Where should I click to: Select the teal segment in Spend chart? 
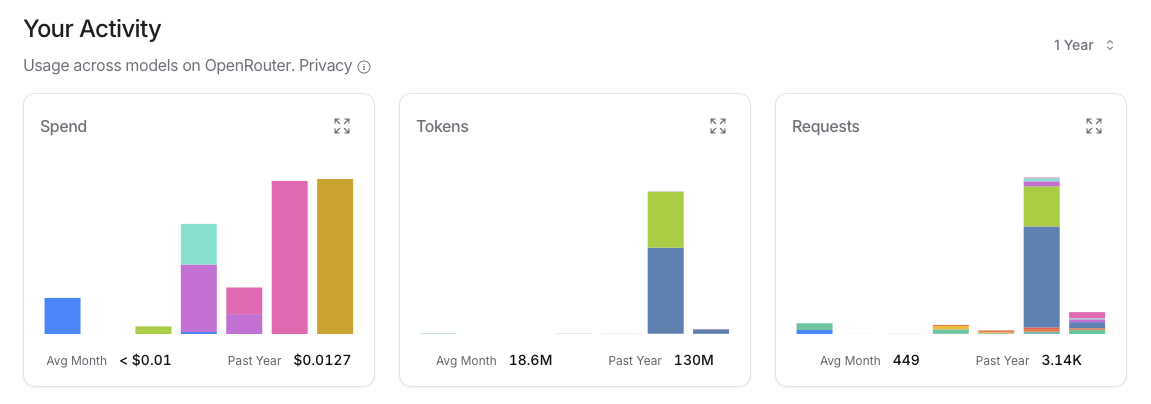pos(199,244)
